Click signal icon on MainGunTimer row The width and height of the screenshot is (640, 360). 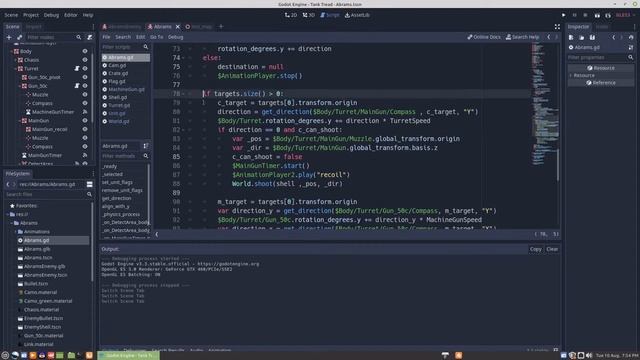point(85,155)
